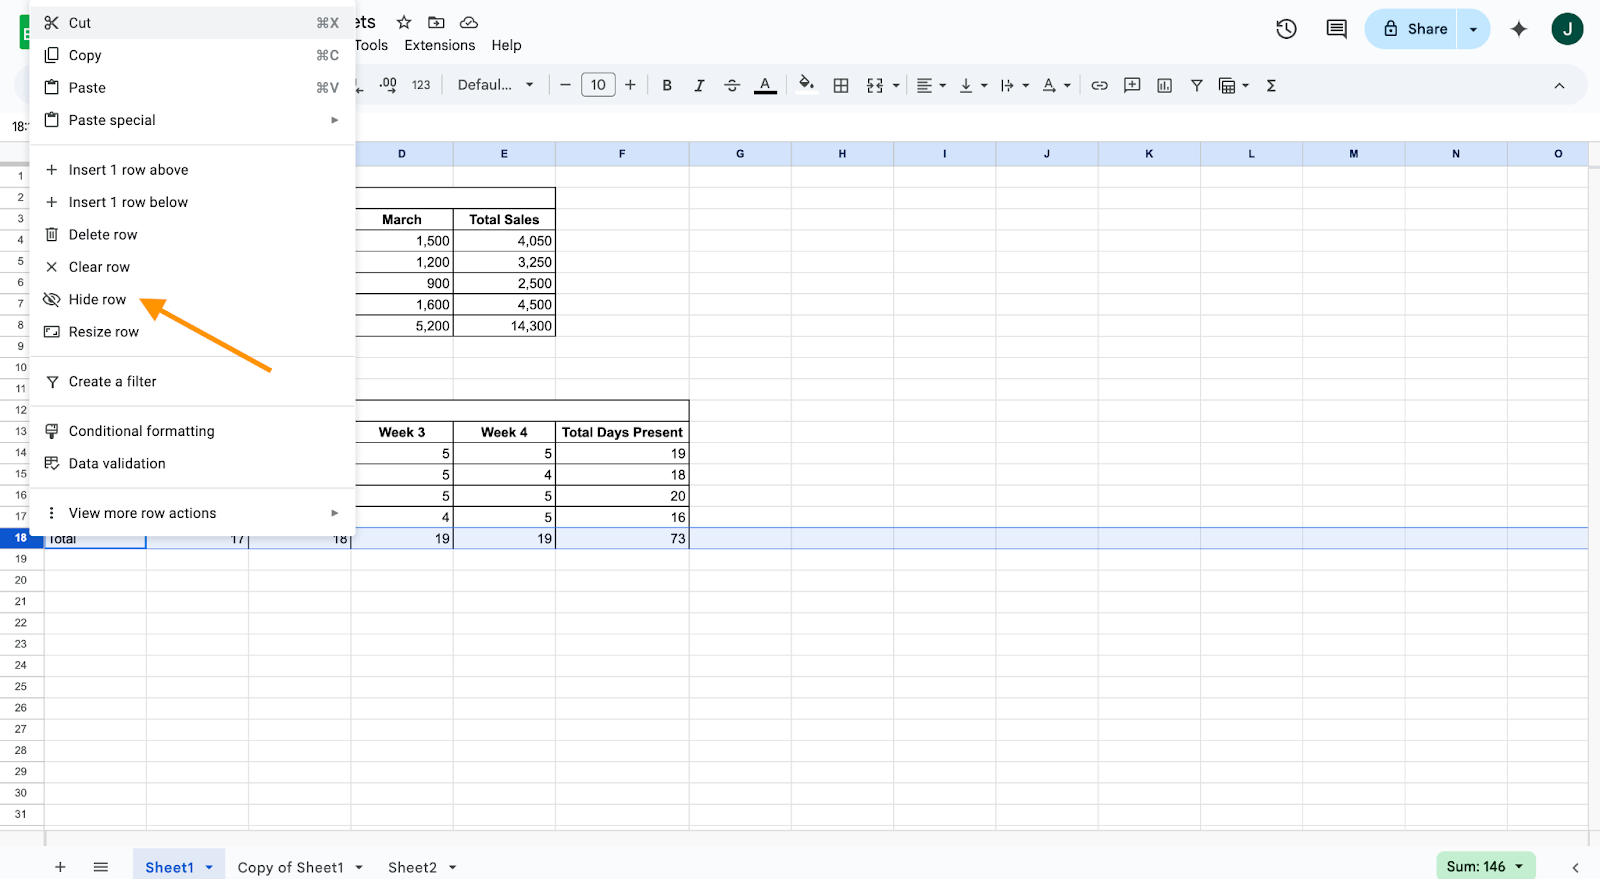Choose Copy from context menu

click(192, 55)
